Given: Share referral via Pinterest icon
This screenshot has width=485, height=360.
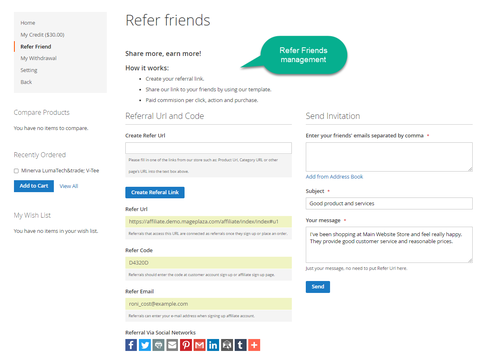Looking at the screenshot, I should point(186,345).
